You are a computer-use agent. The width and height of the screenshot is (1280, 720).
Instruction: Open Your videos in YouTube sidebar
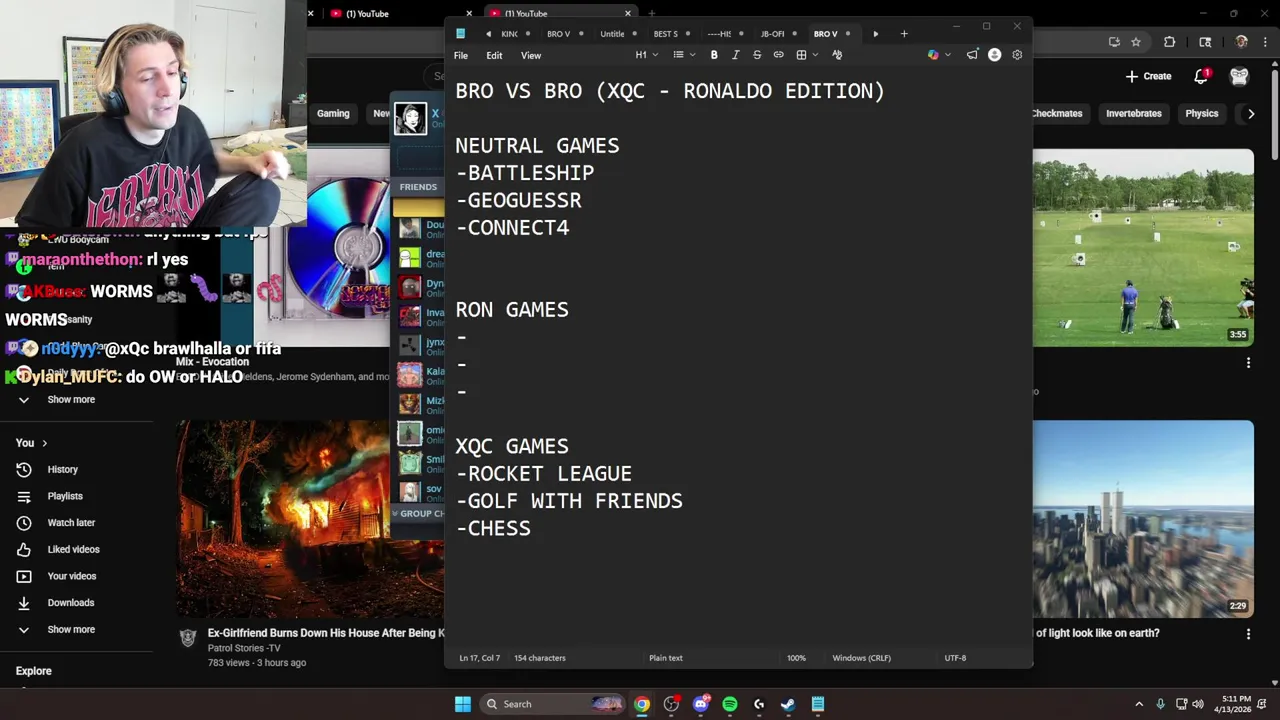click(72, 576)
